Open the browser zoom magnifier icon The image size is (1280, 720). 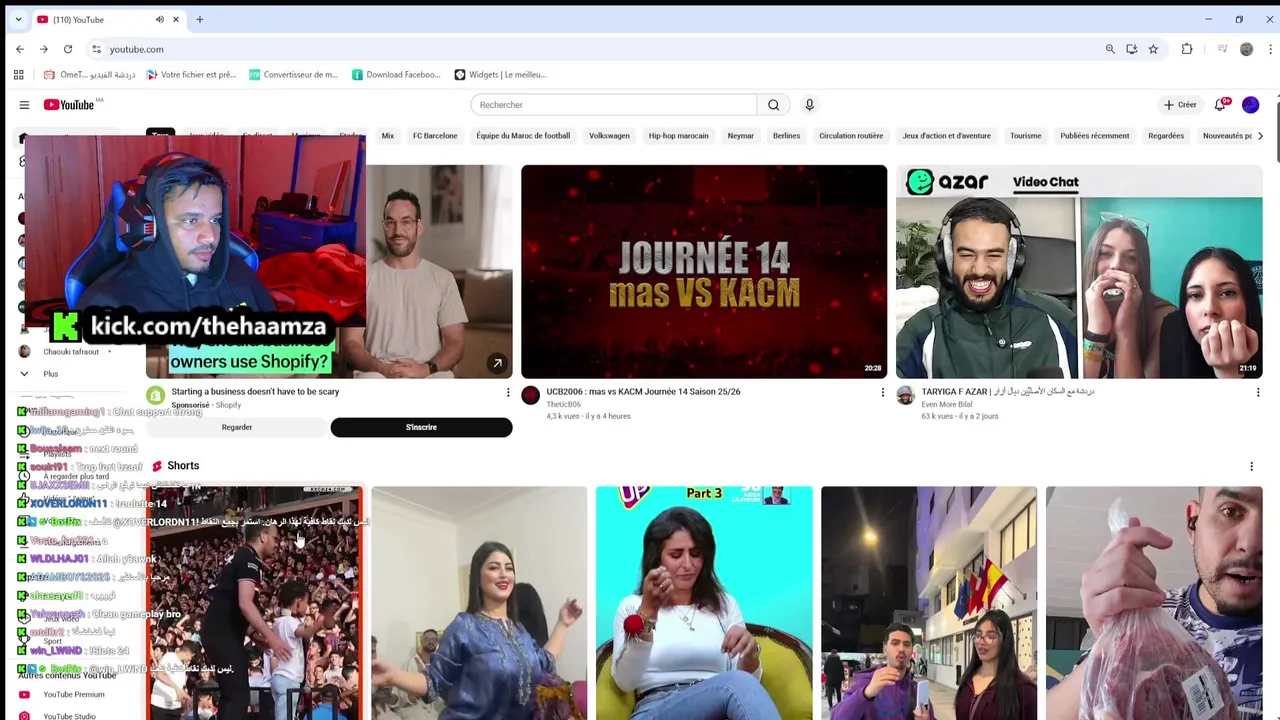(1110, 49)
